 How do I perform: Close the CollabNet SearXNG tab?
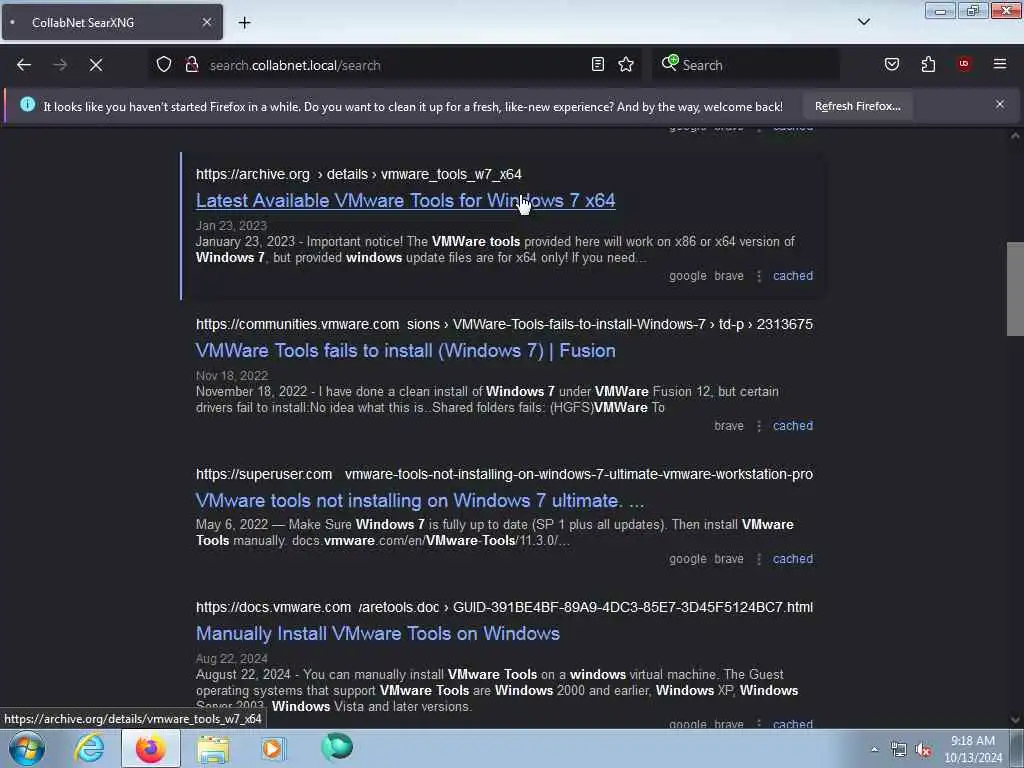coord(206,22)
